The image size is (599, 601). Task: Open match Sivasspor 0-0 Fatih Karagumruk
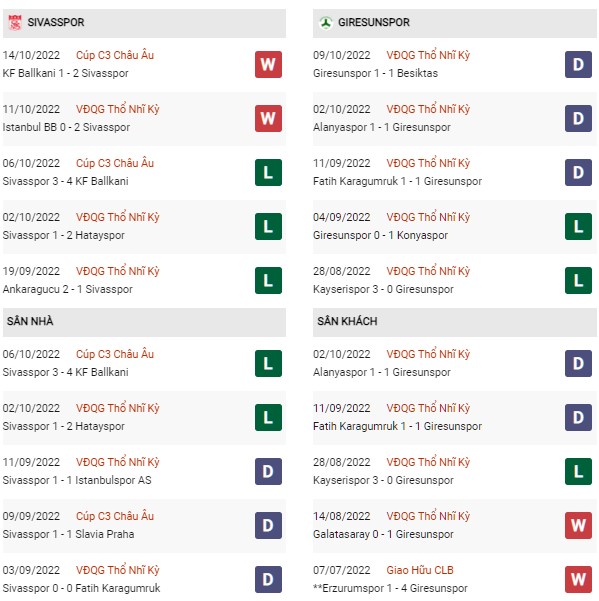tap(81, 588)
